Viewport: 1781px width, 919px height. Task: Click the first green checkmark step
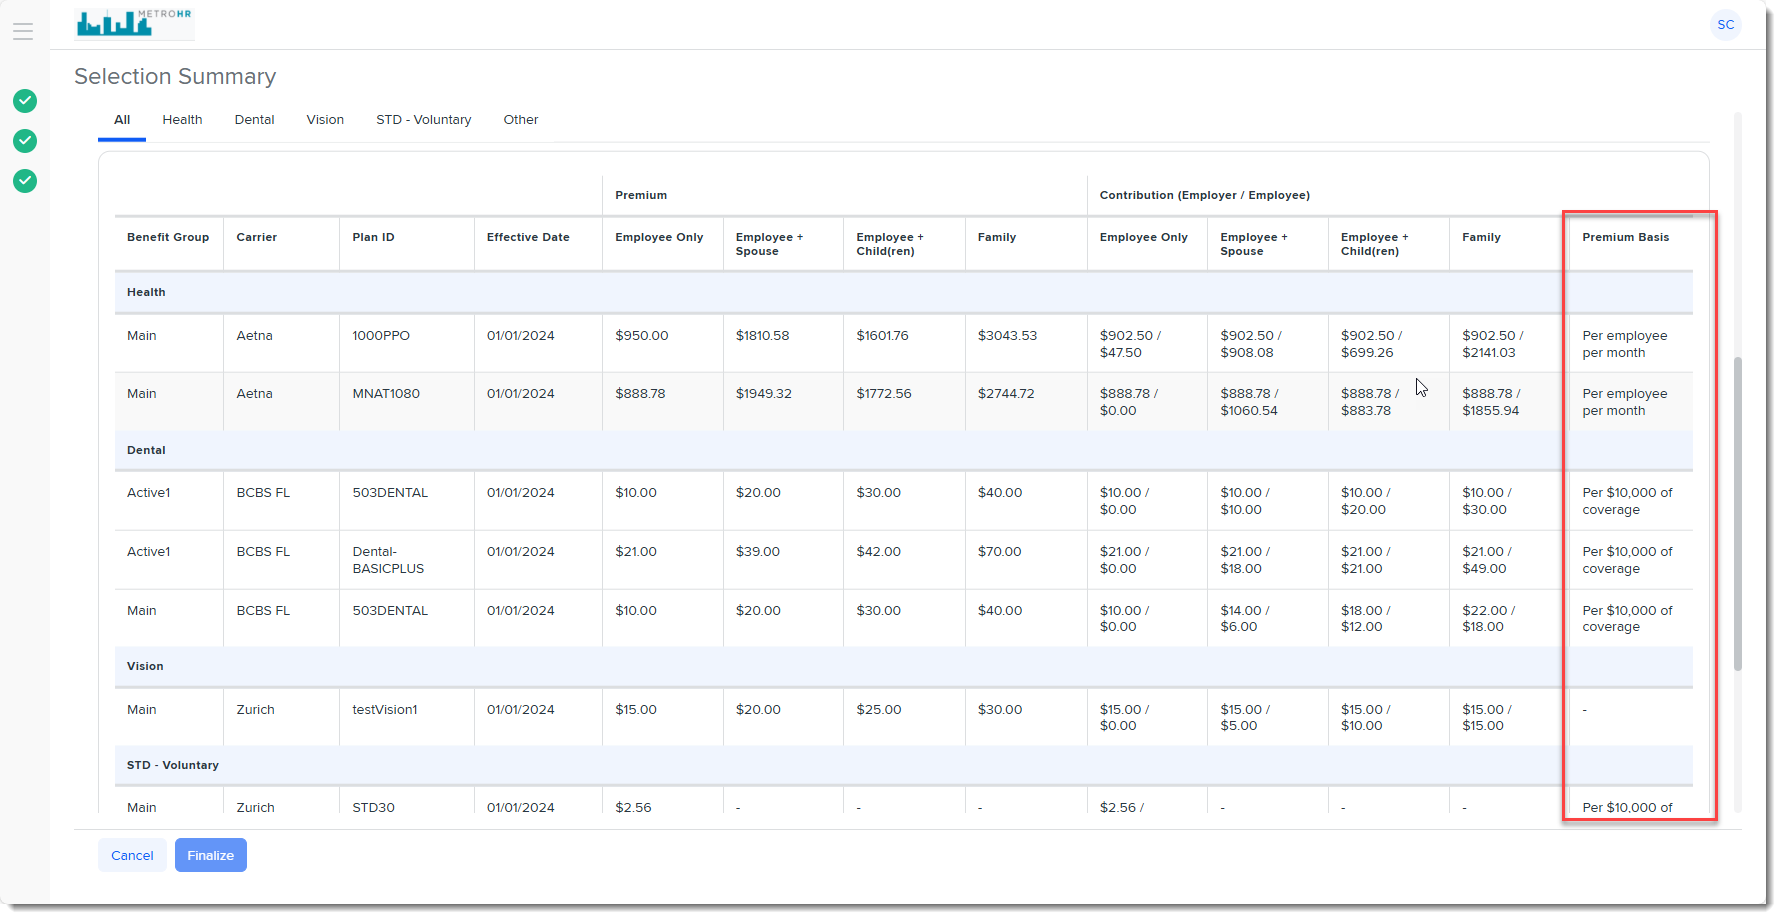(25, 101)
